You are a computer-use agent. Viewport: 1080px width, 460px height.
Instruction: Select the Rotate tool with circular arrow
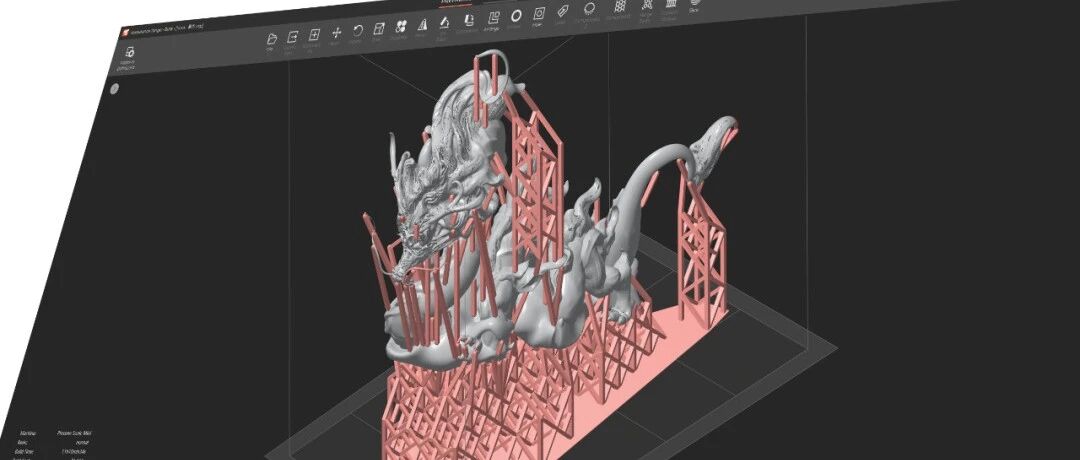[358, 30]
